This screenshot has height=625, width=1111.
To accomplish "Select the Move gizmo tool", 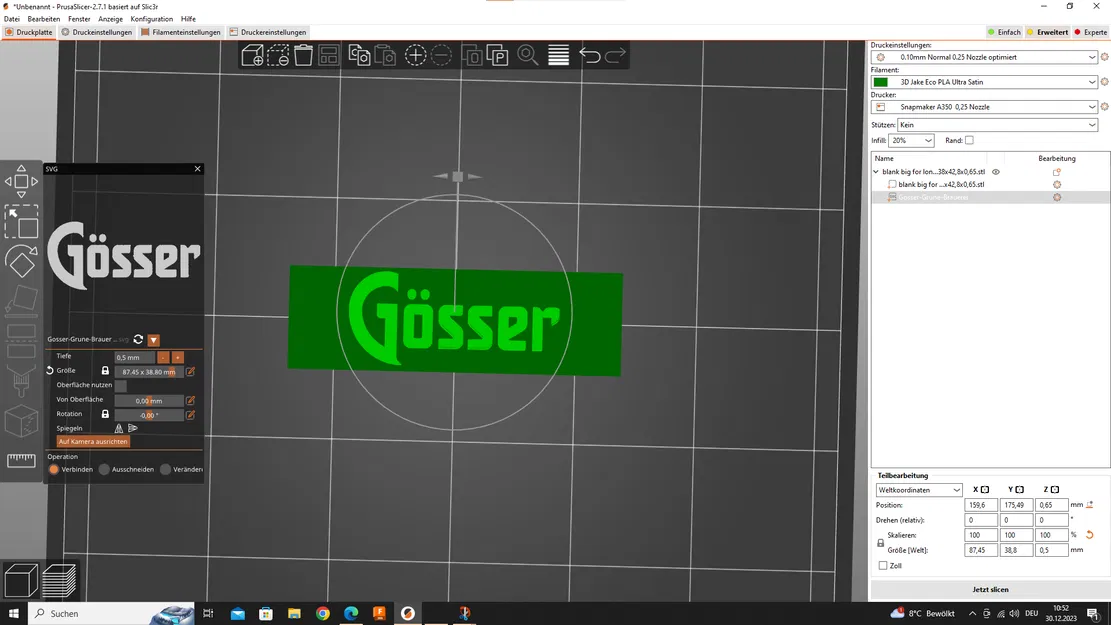I will [x=21, y=181].
